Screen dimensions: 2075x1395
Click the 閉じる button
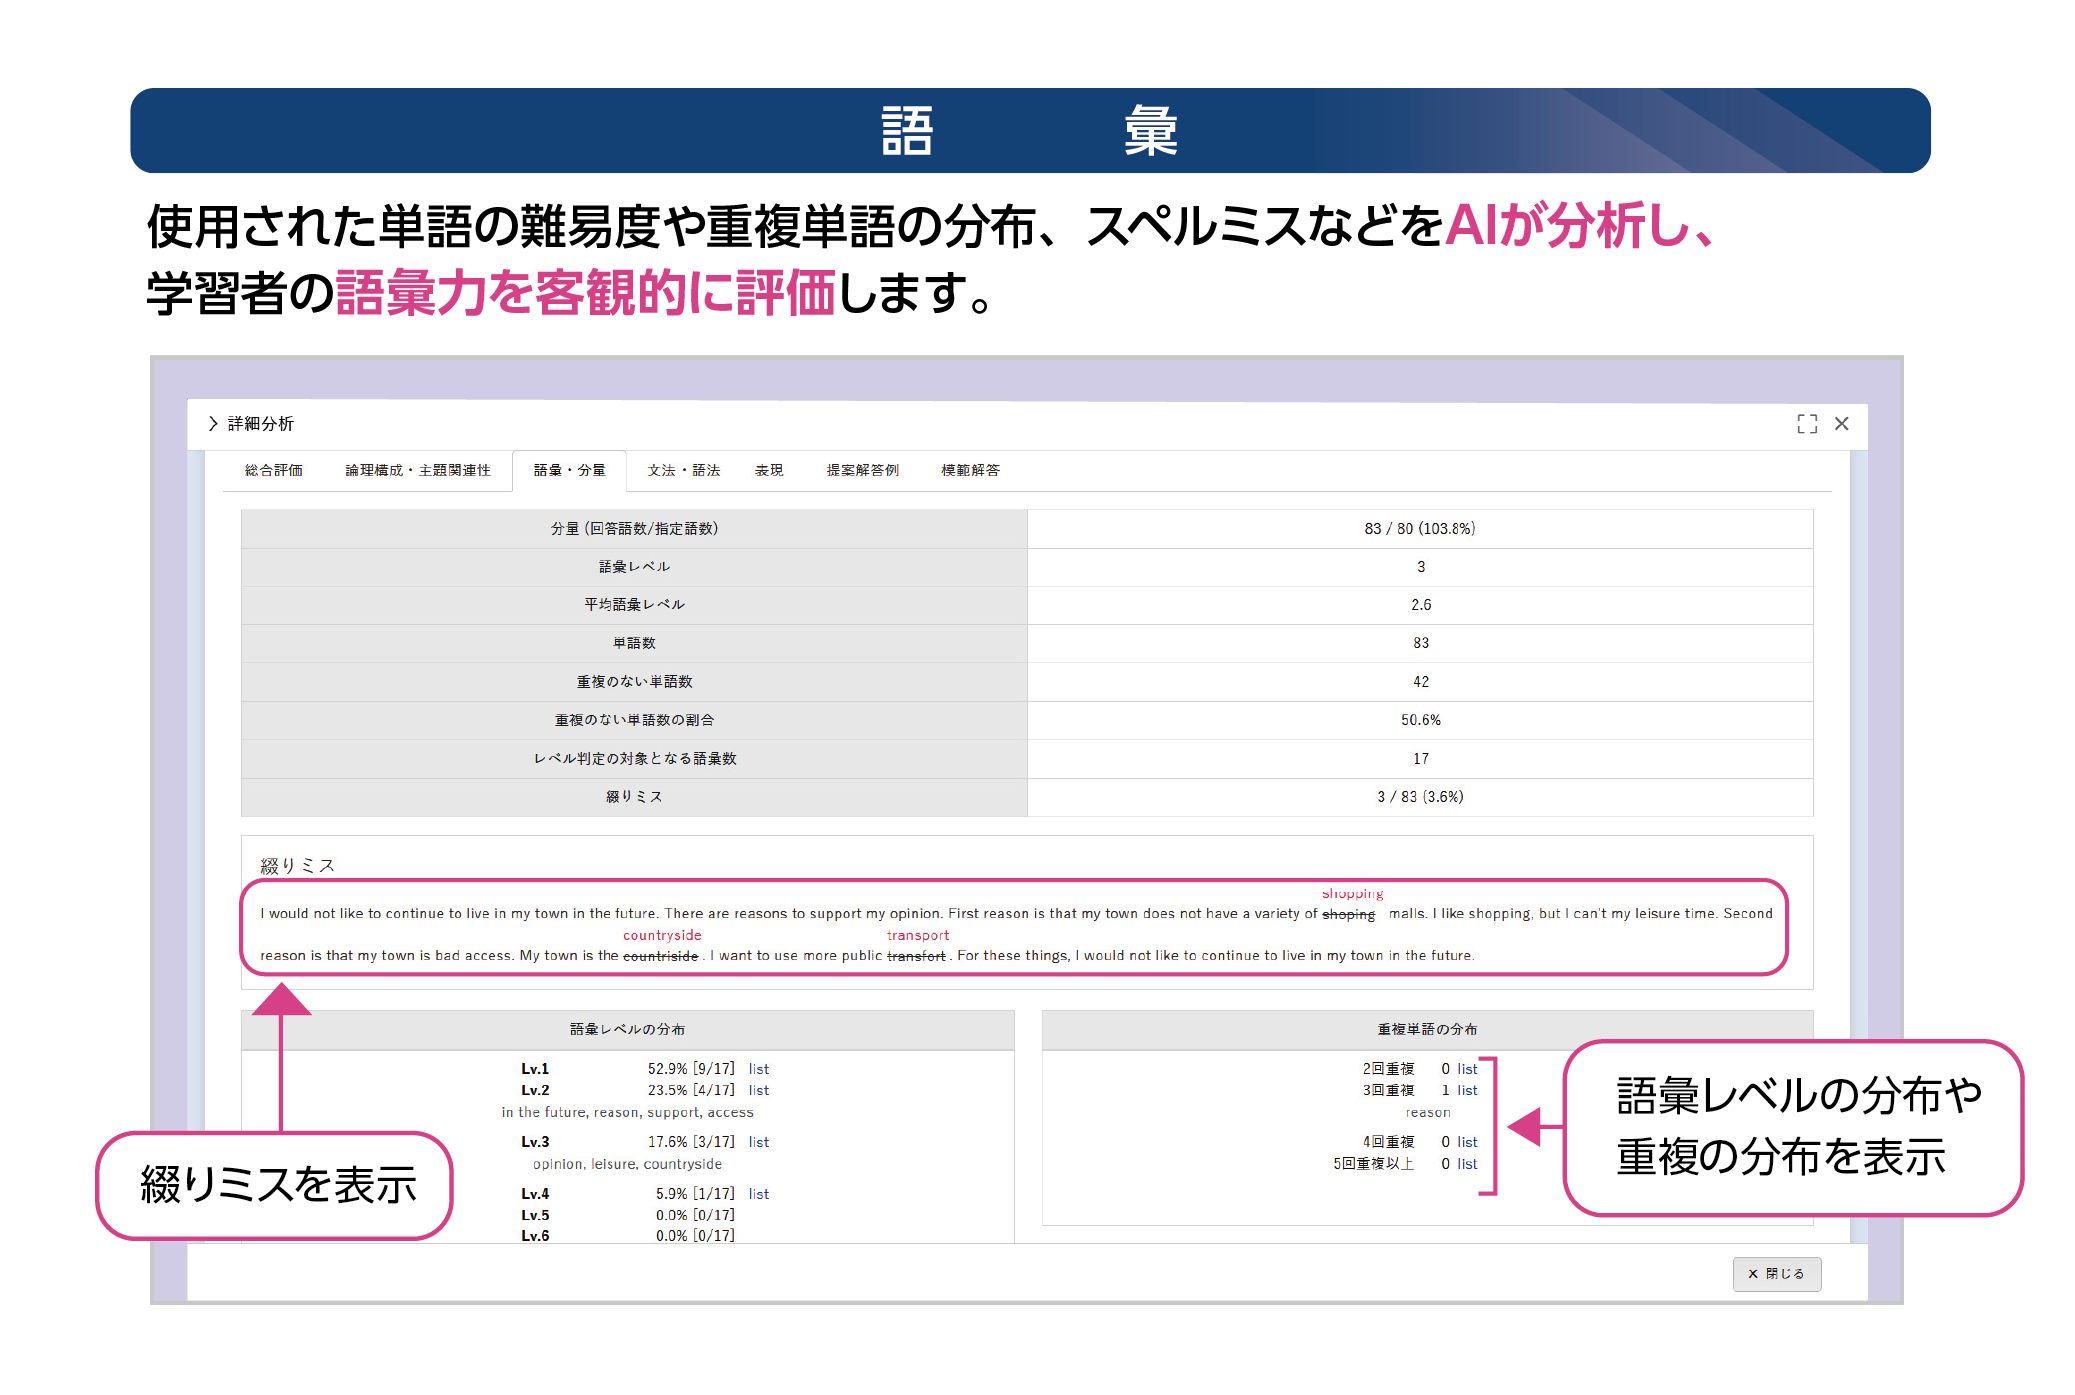coord(1776,1273)
